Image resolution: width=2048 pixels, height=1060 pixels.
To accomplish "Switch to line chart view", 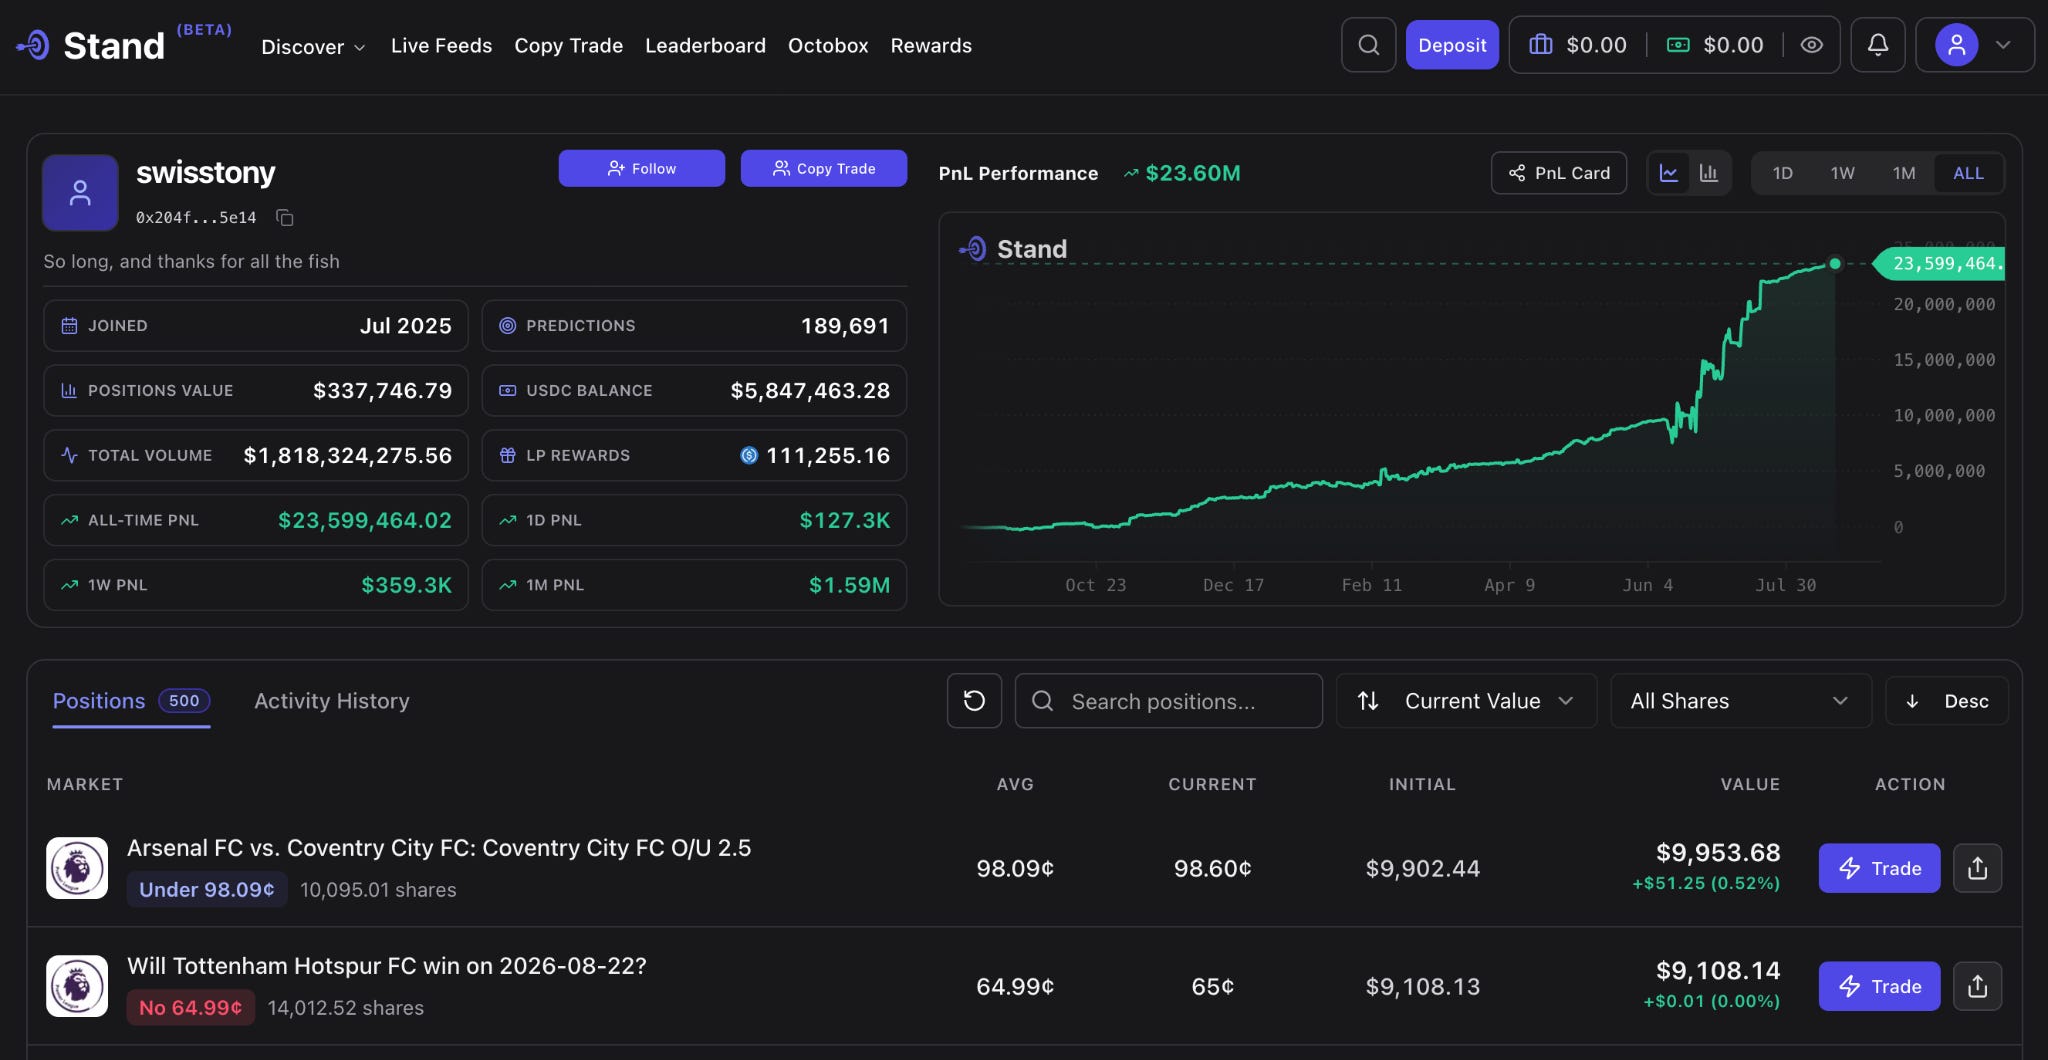I will click(1669, 173).
